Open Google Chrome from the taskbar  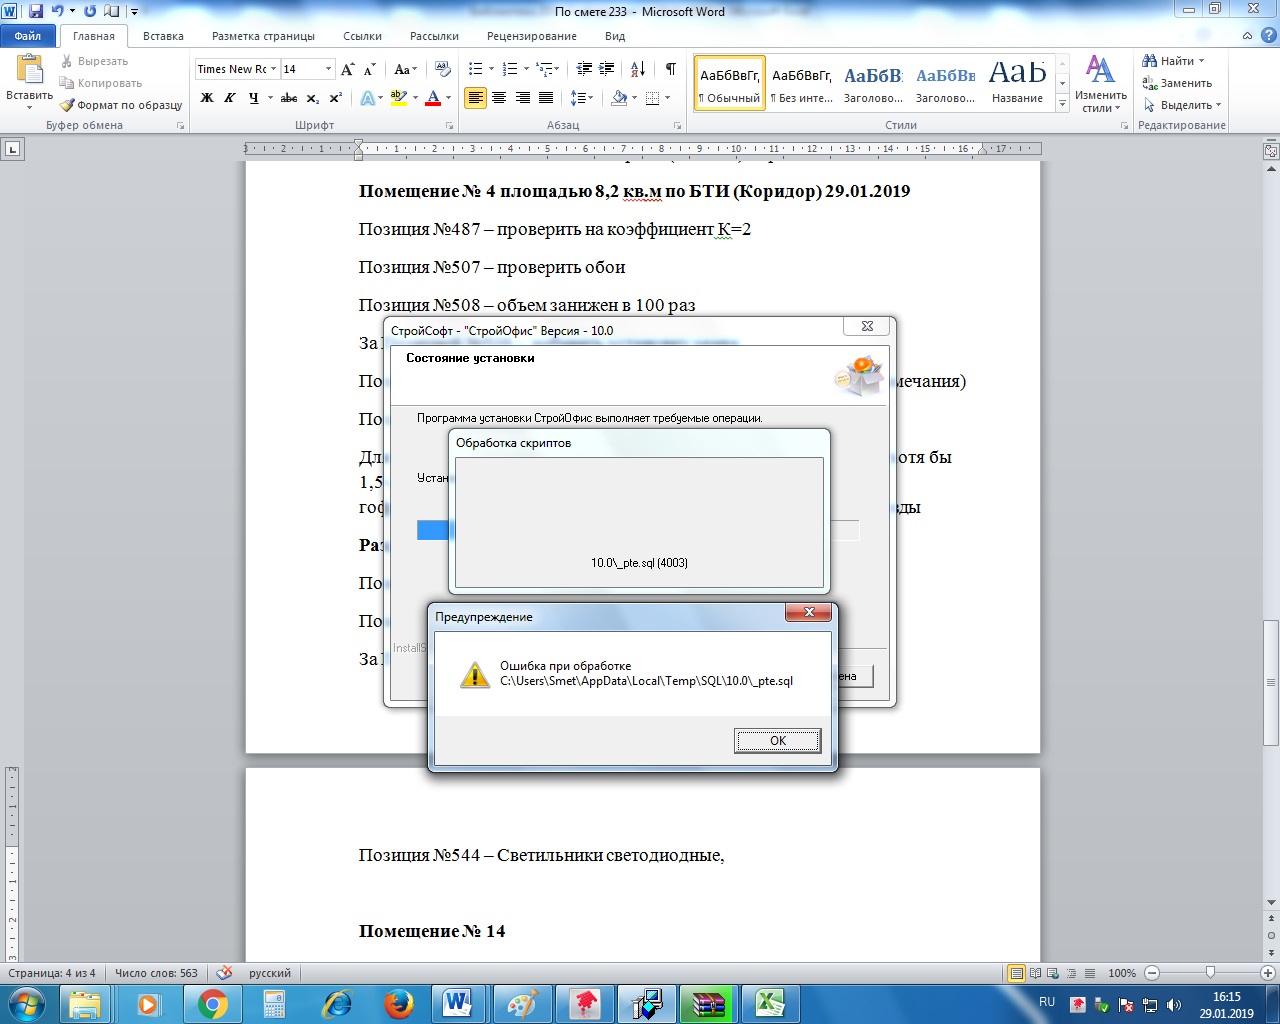point(212,1003)
